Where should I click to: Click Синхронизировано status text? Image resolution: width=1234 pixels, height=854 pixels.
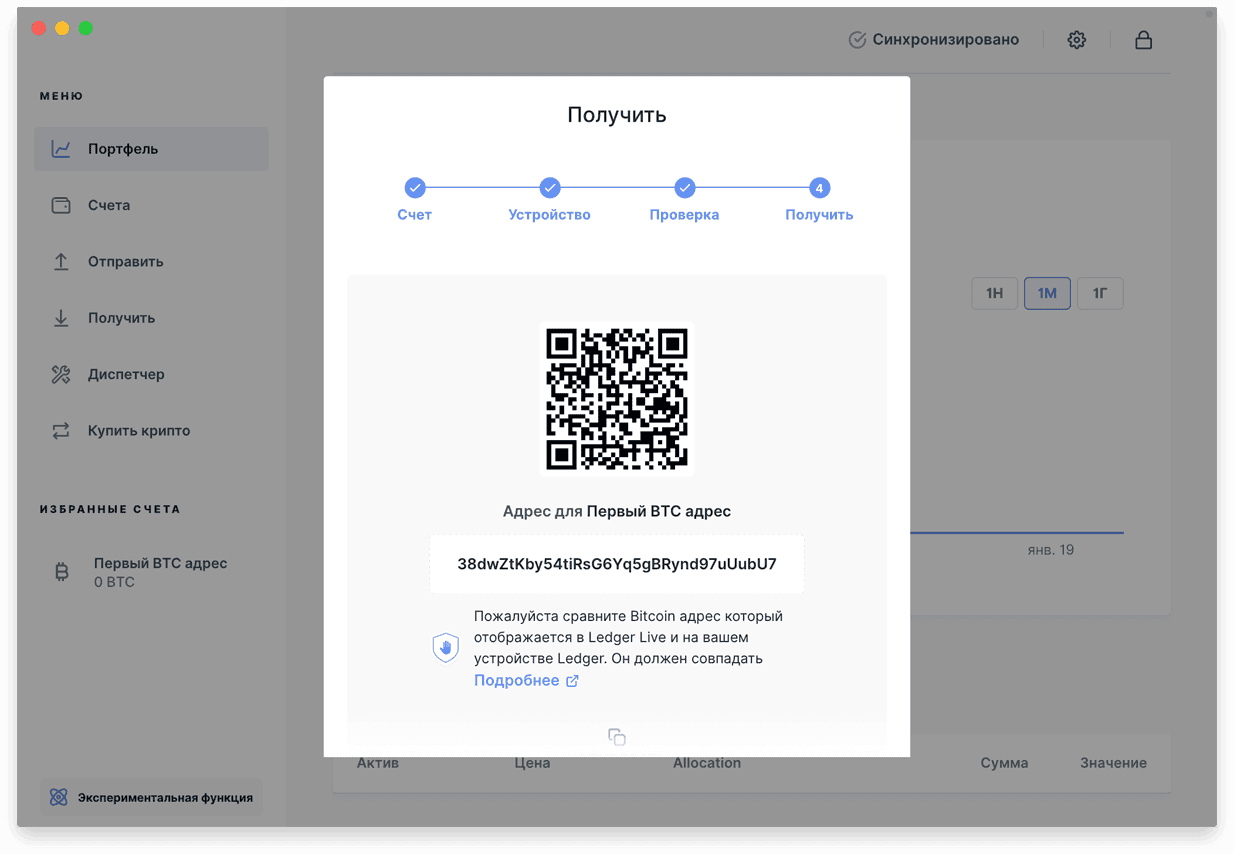point(946,40)
